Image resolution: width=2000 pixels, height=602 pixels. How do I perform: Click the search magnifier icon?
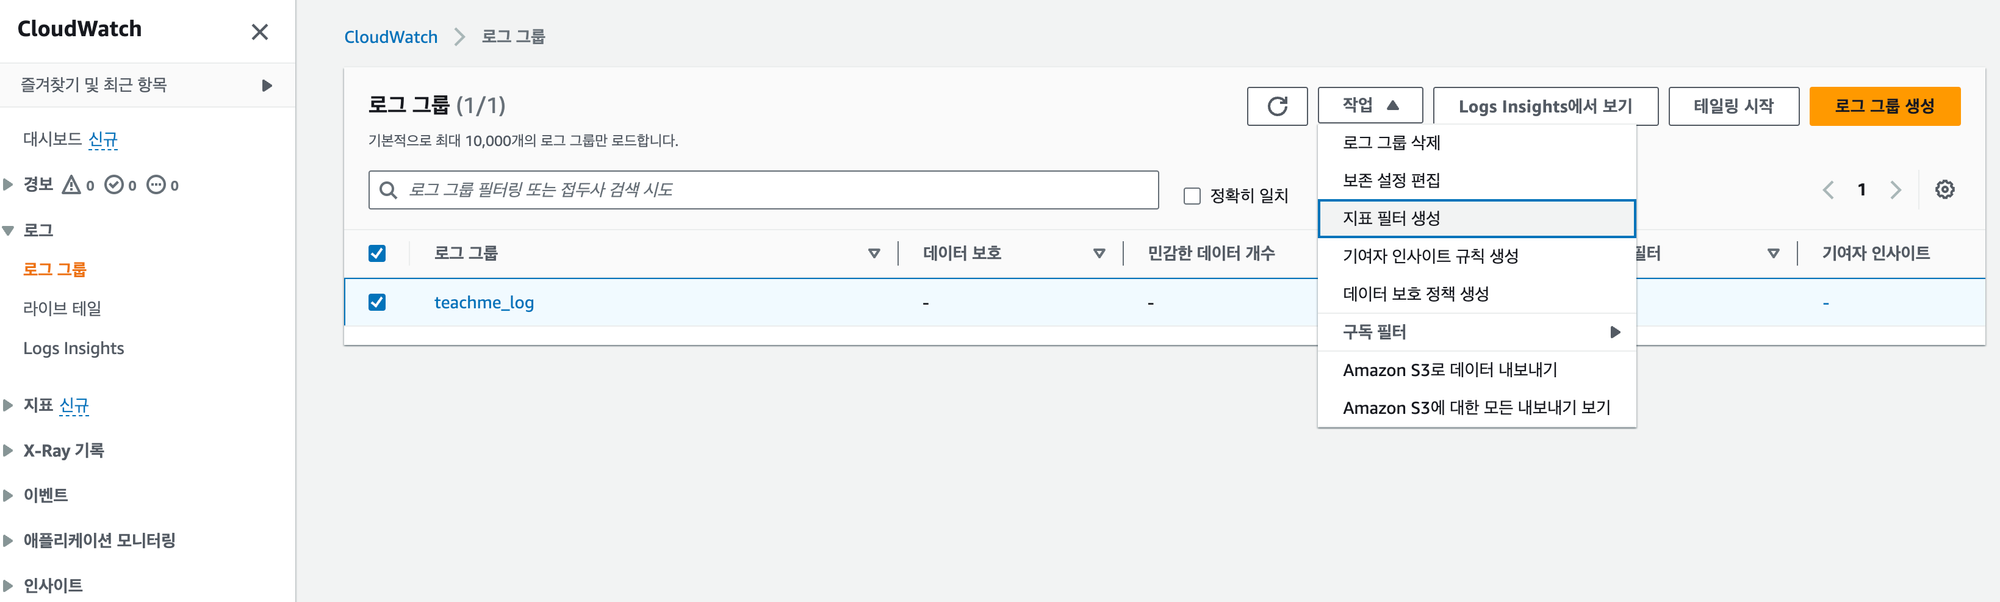[388, 190]
